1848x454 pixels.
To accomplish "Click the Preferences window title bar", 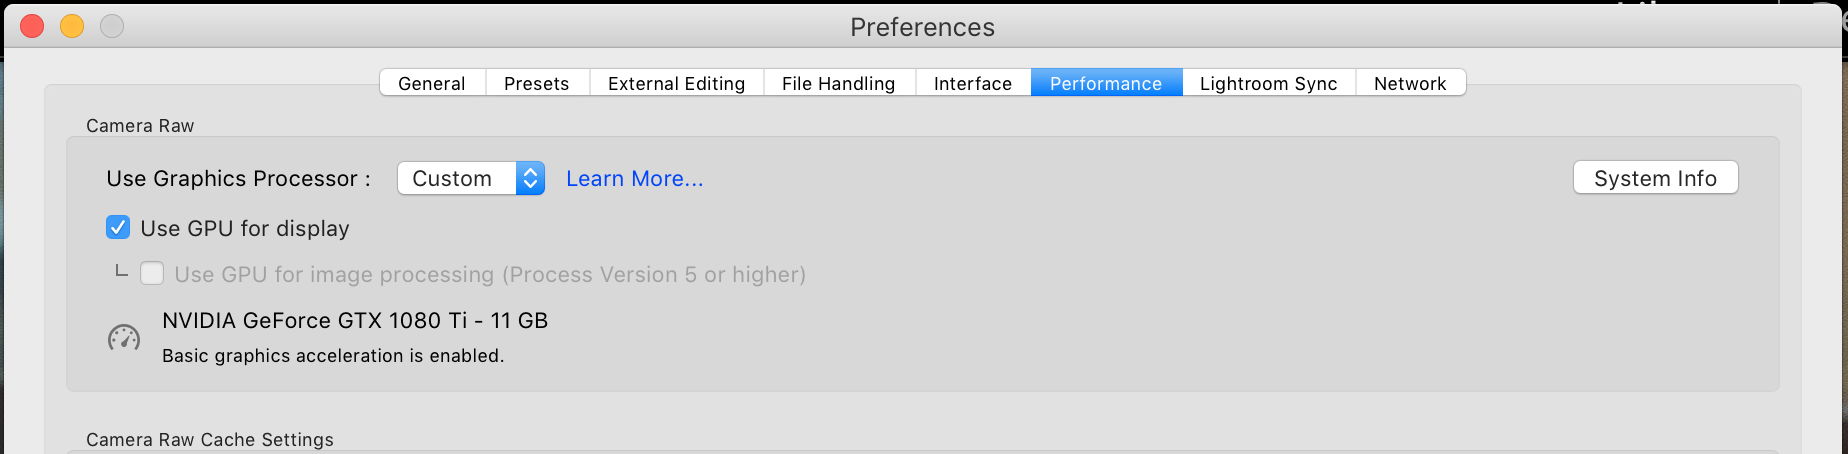I will pos(922,27).
